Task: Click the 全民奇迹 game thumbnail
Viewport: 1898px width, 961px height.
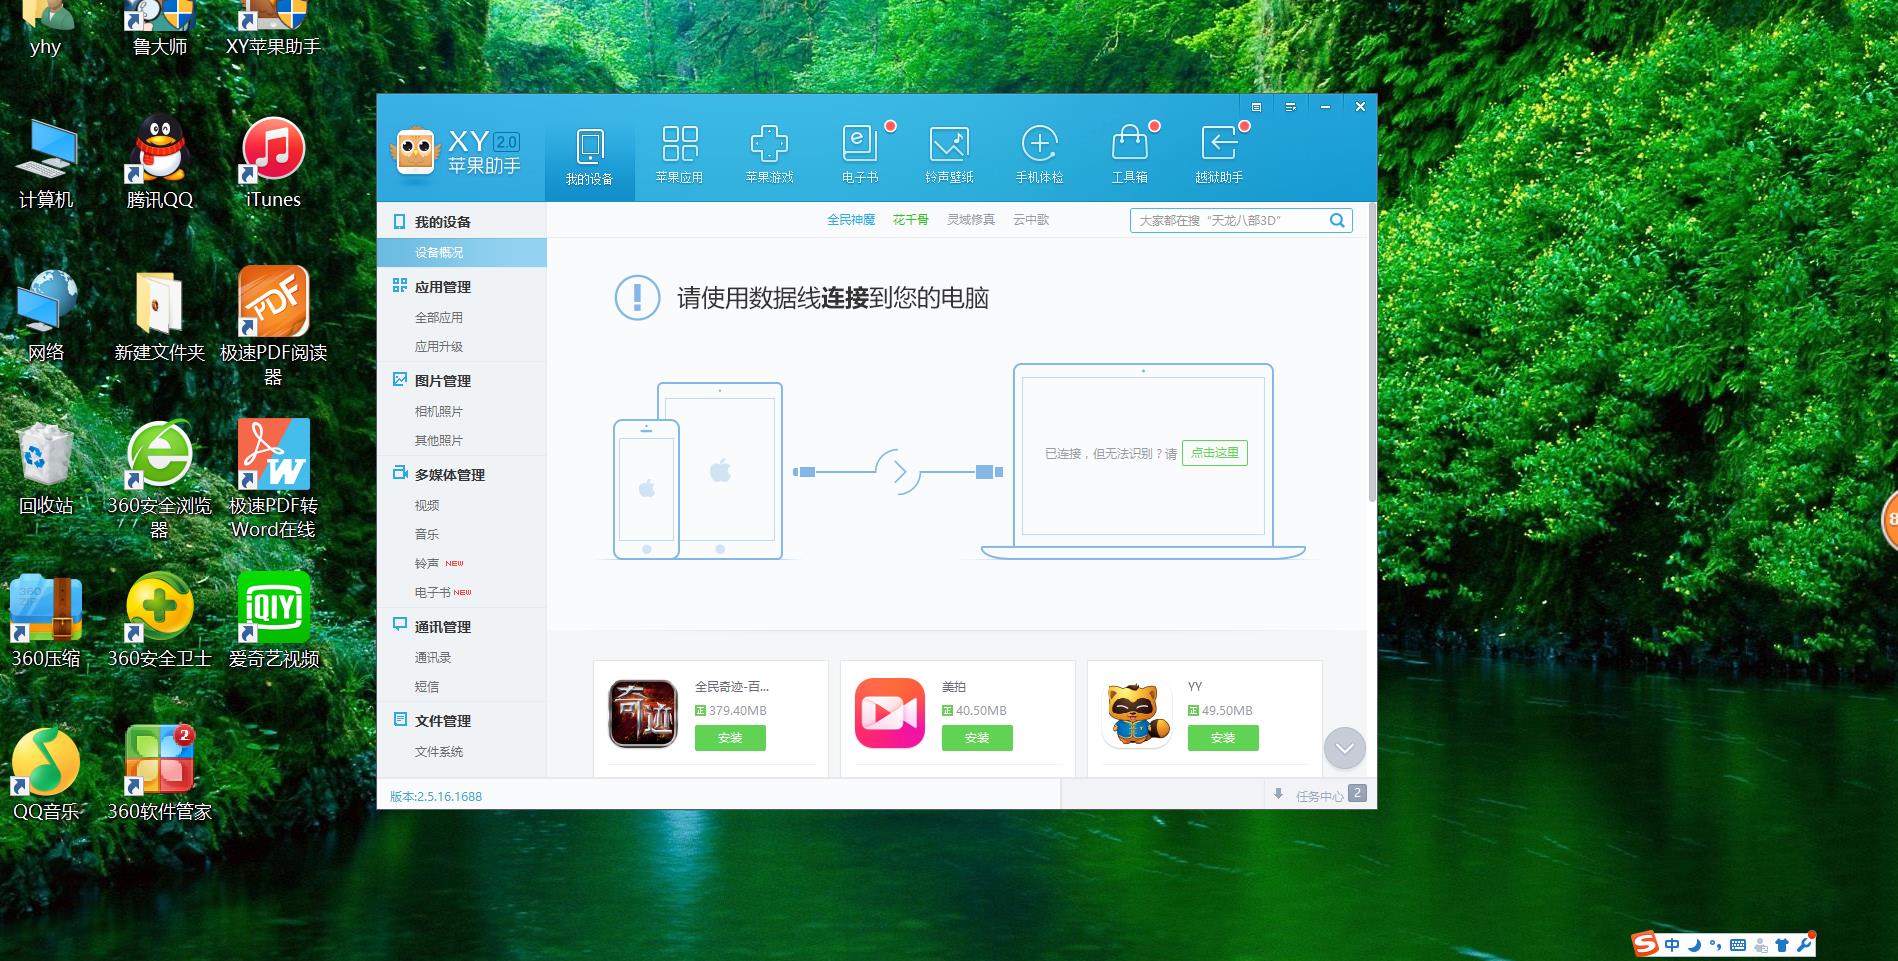Action: tap(643, 713)
